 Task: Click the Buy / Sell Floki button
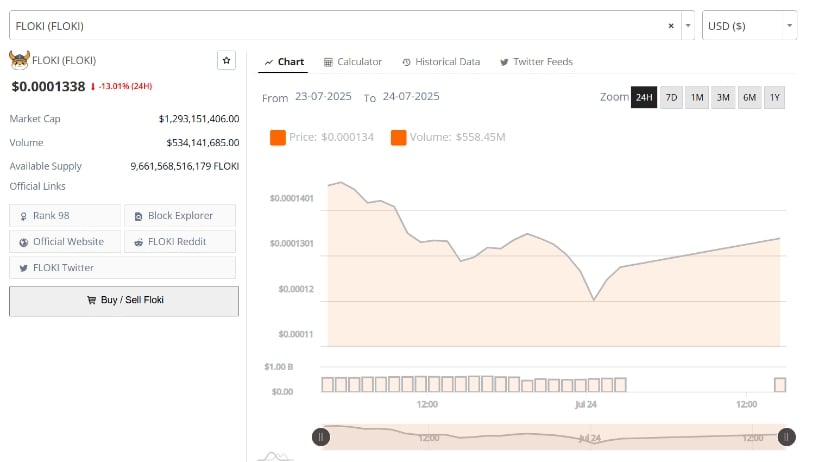(124, 301)
